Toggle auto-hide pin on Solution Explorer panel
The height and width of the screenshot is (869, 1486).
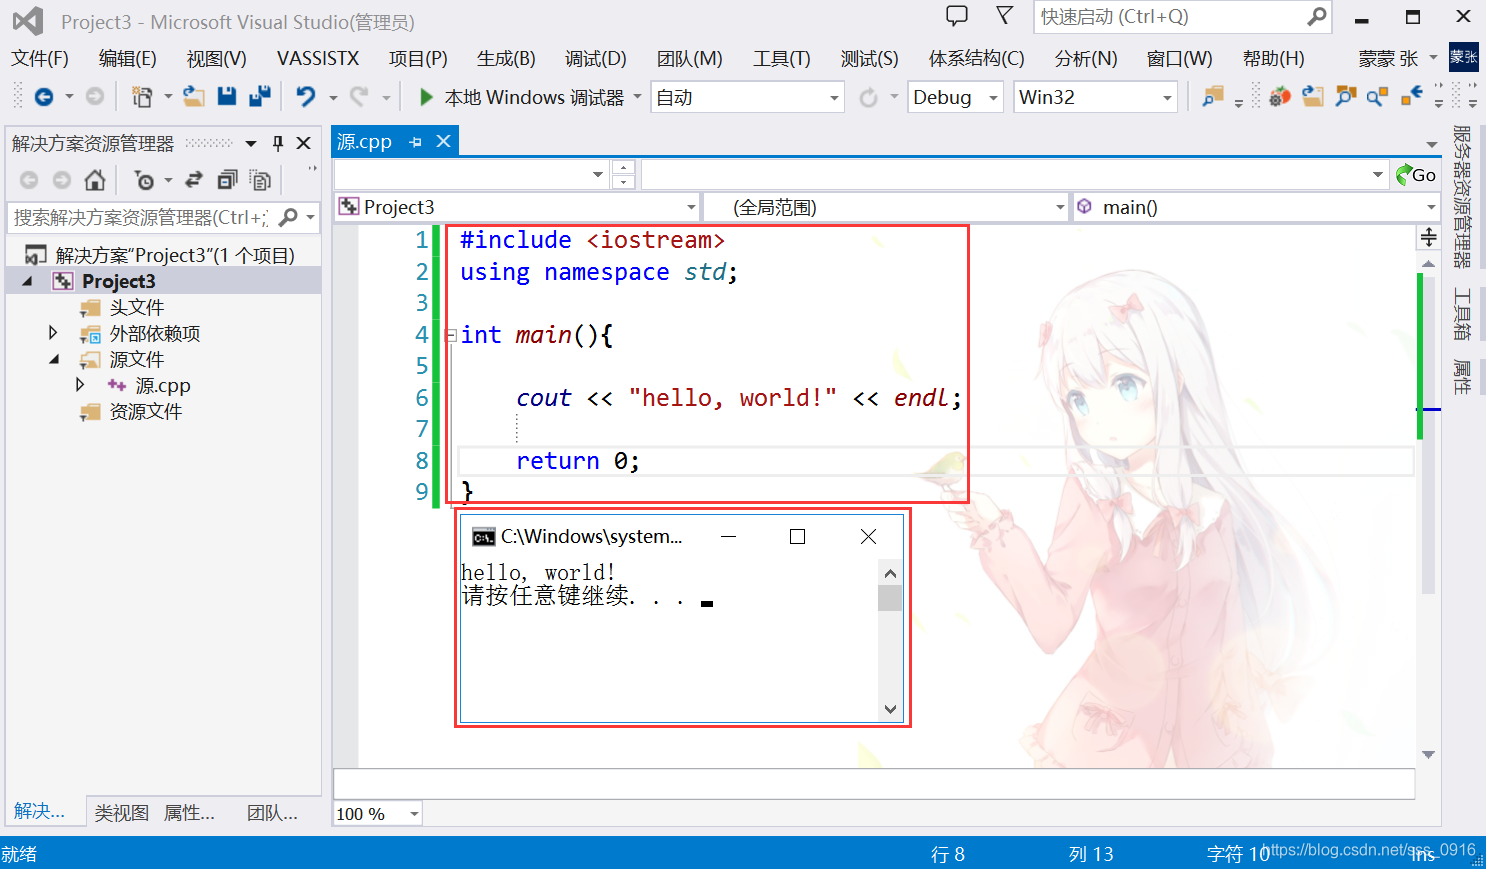click(278, 143)
